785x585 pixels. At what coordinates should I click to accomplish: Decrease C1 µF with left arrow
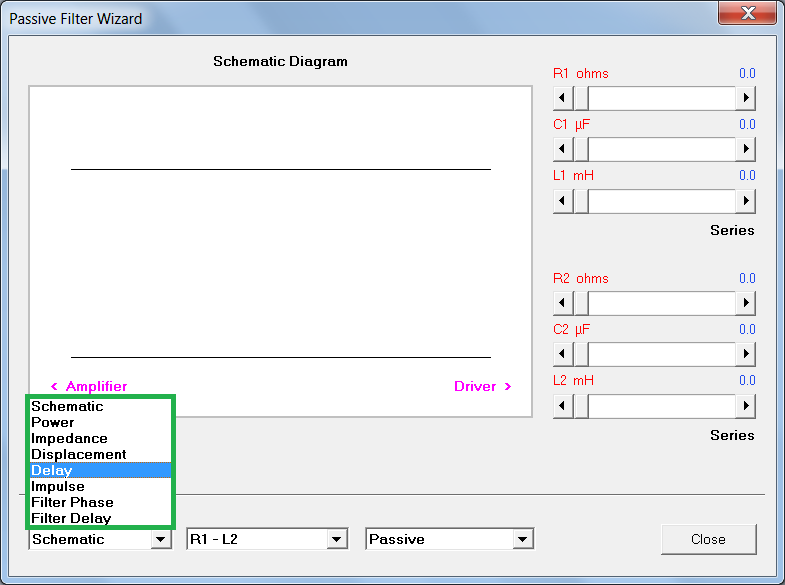click(x=562, y=149)
